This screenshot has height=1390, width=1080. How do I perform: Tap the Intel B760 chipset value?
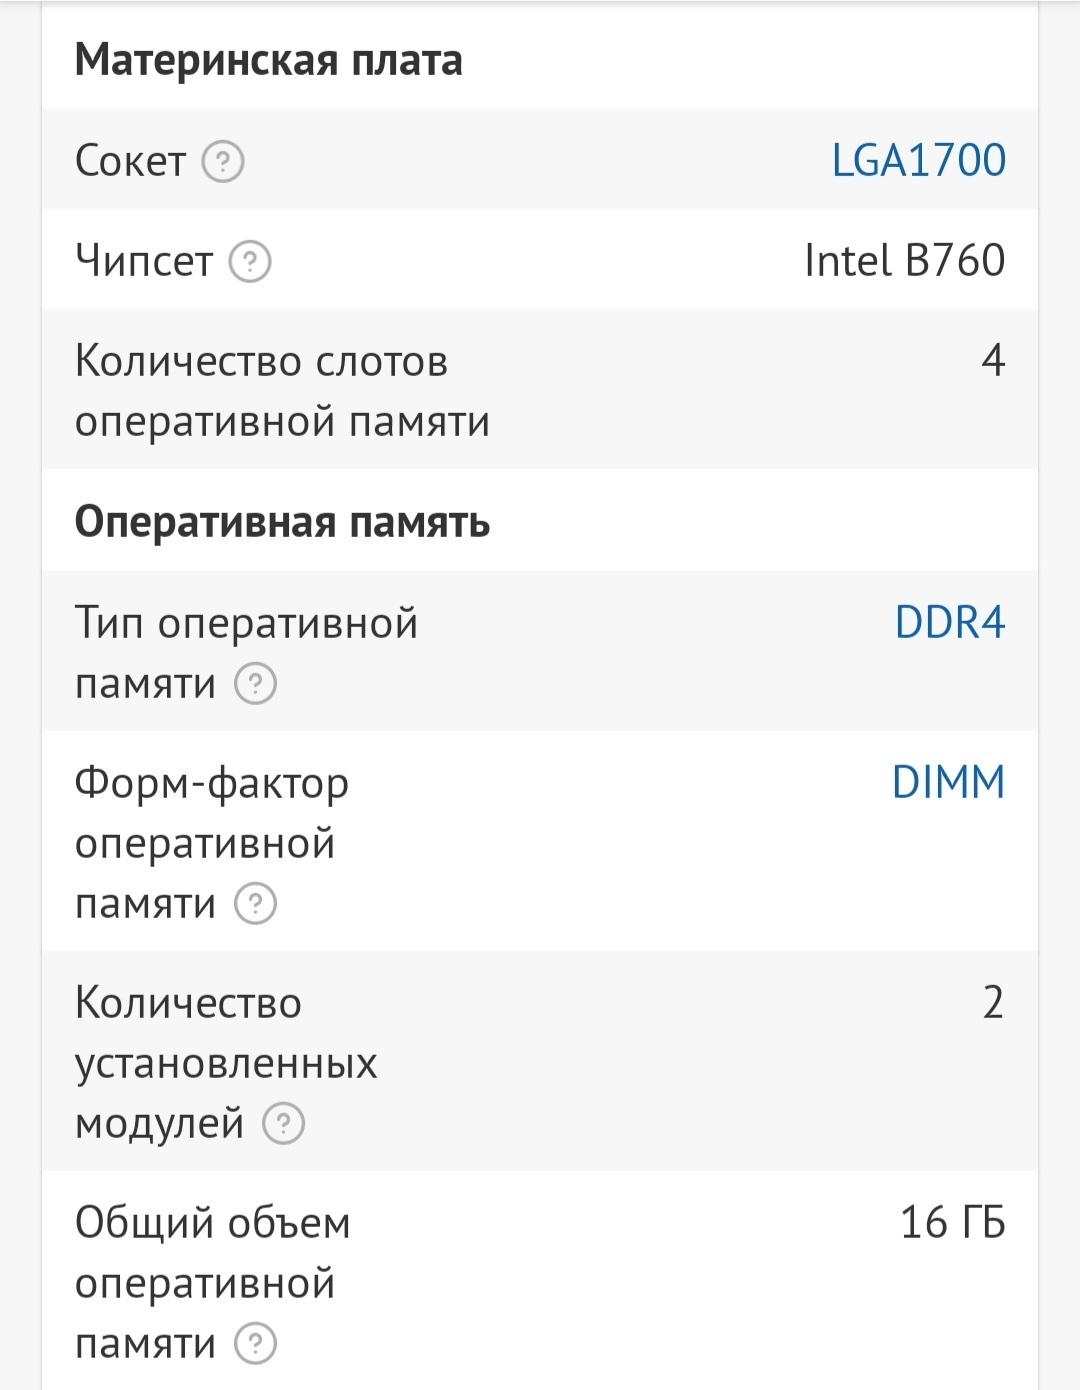click(904, 261)
